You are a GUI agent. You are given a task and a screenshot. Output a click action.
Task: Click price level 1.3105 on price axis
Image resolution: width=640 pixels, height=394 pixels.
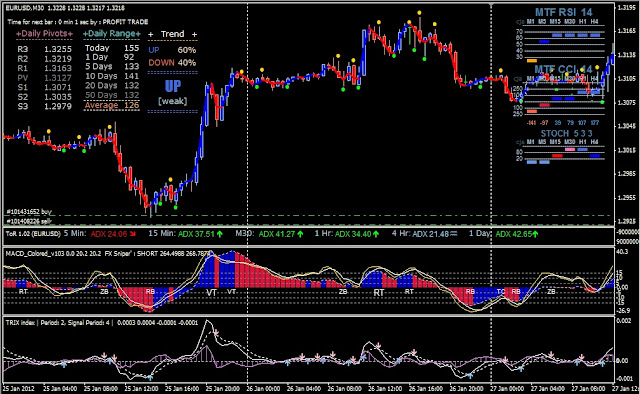point(627,78)
